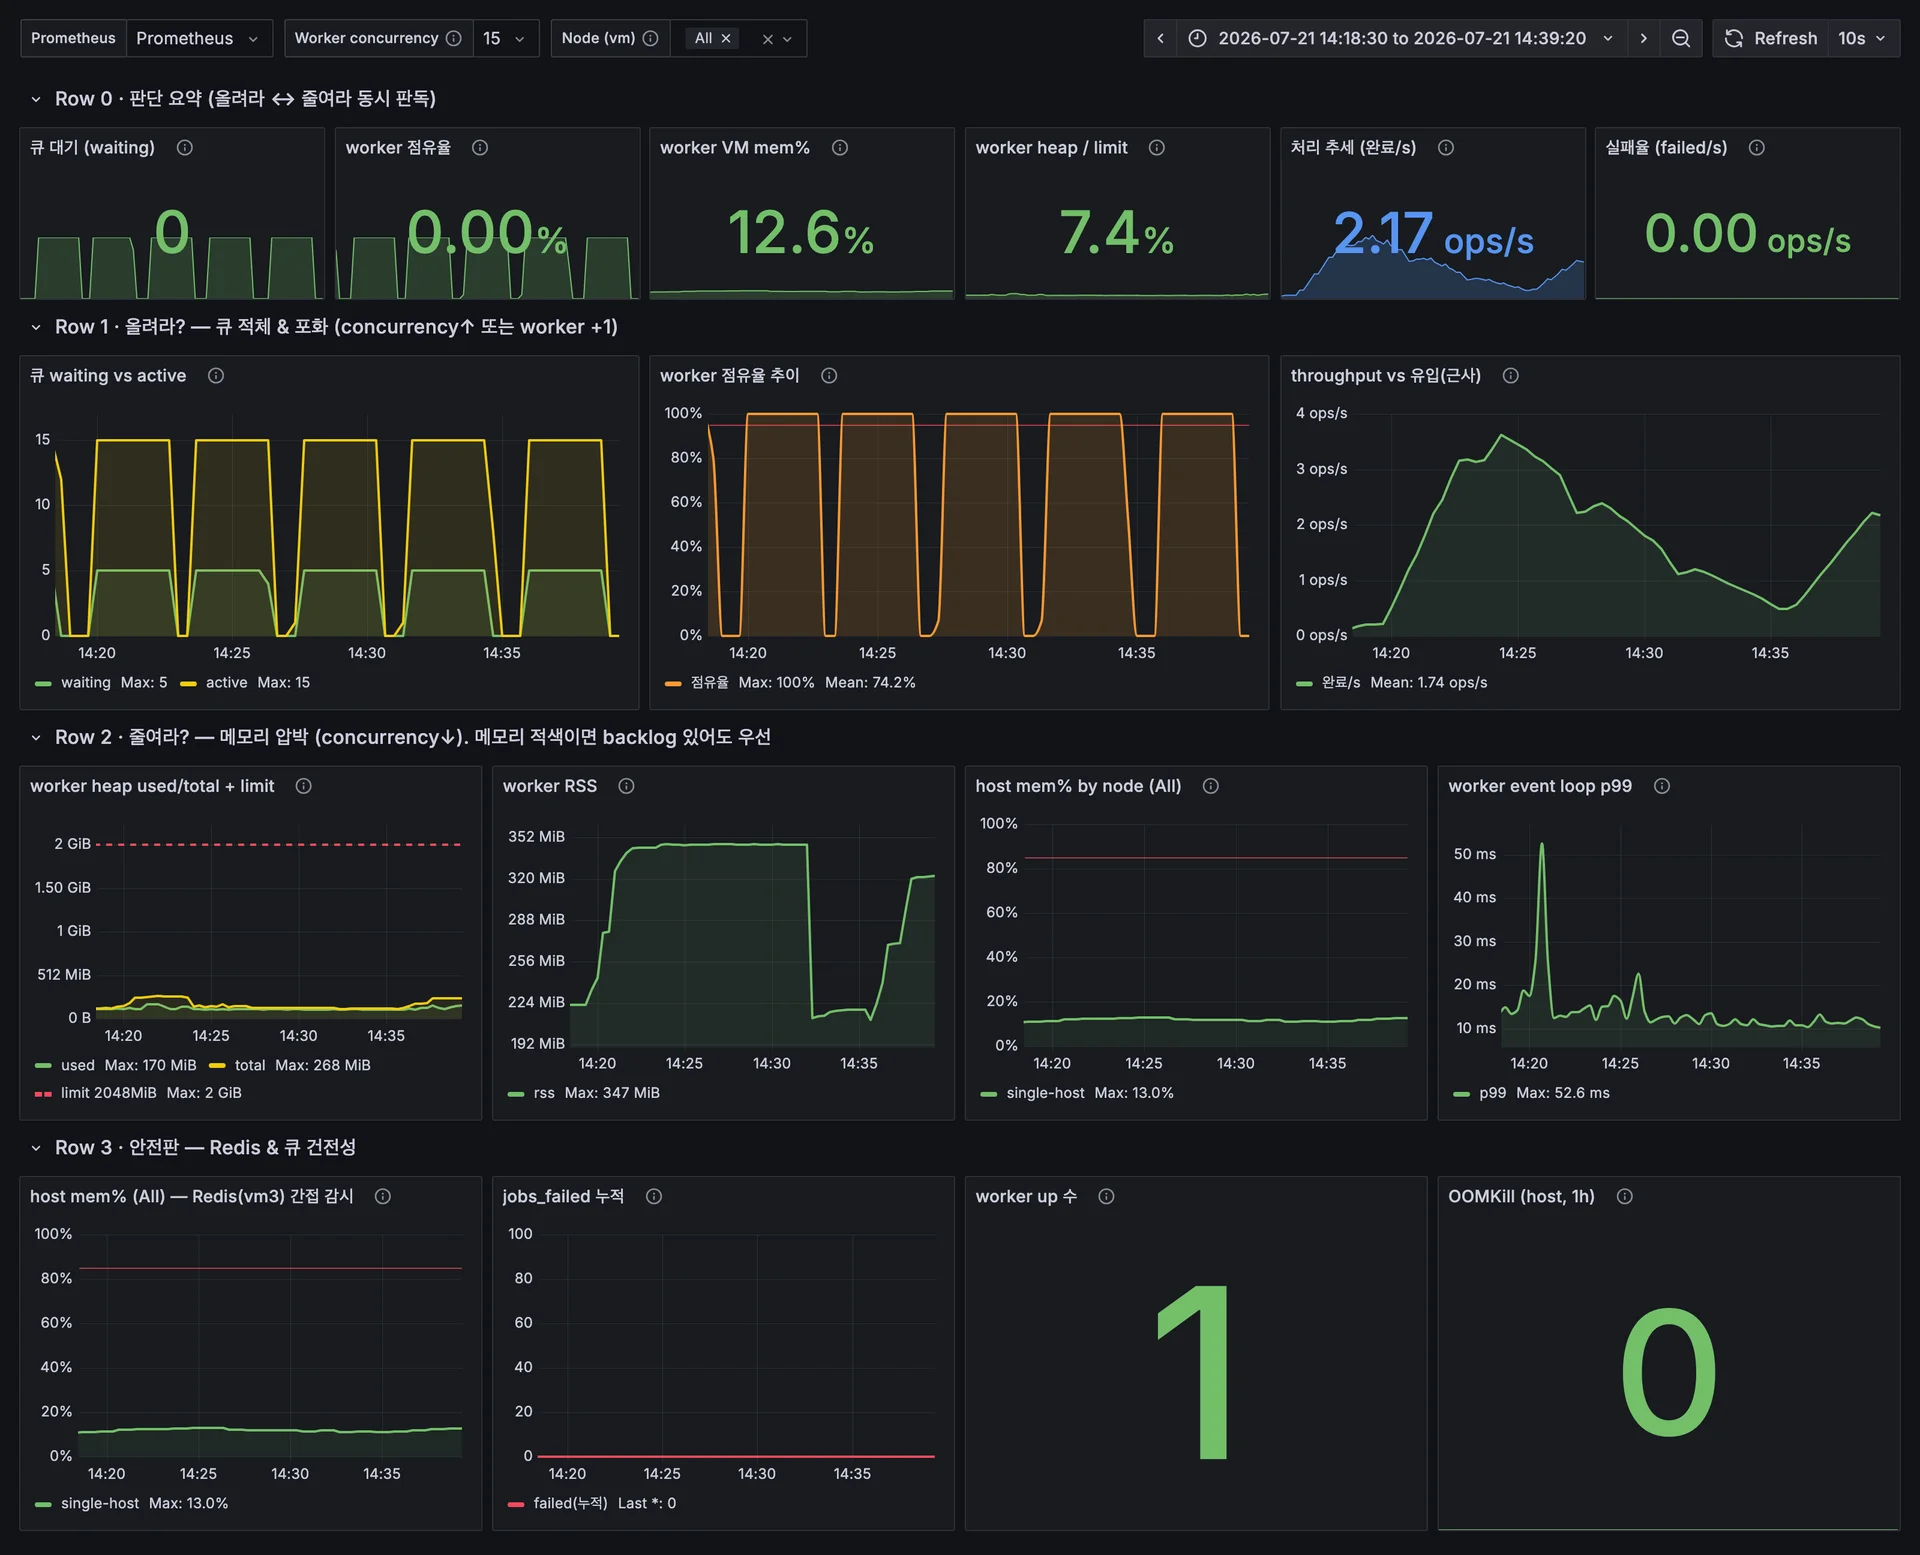The height and width of the screenshot is (1555, 1920).
Task: Open the 10s refresh interval dropdown
Action: pos(1862,38)
